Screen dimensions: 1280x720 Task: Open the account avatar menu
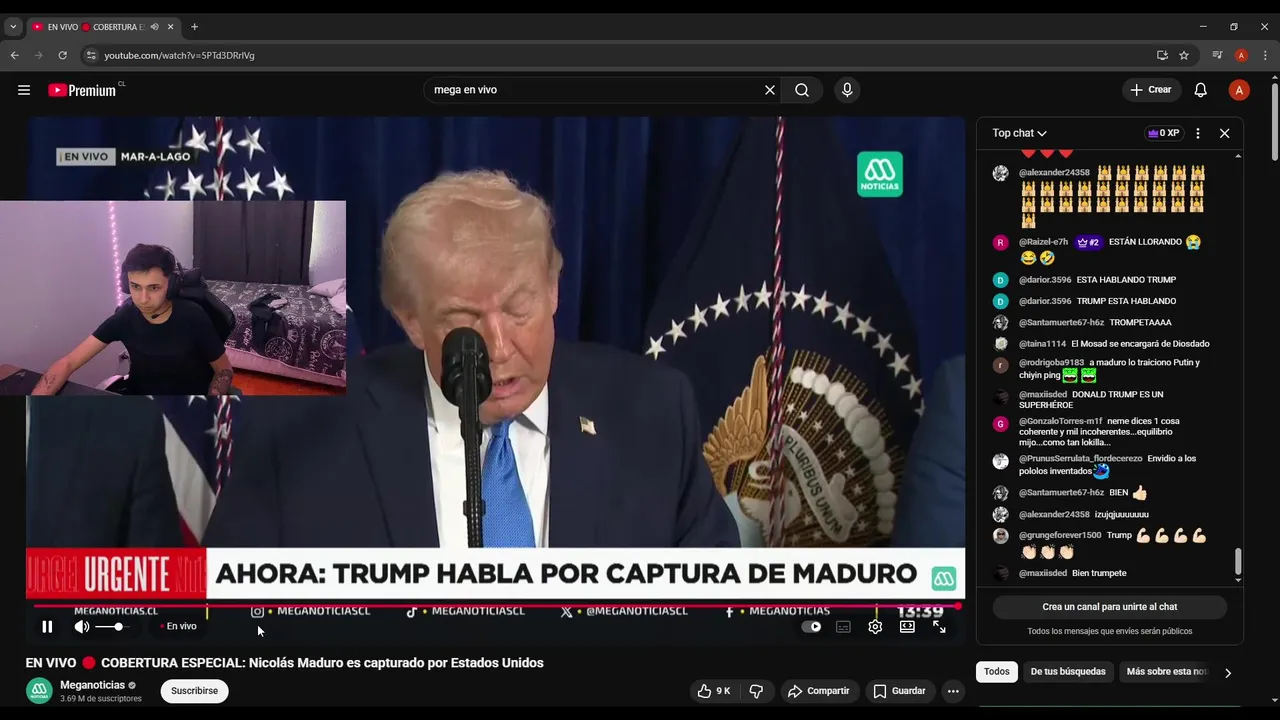(x=1239, y=90)
